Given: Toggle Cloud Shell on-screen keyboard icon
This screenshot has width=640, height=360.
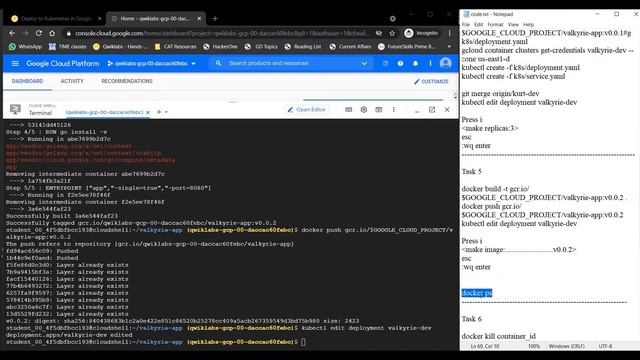Looking at the screenshot, I should (349, 110).
